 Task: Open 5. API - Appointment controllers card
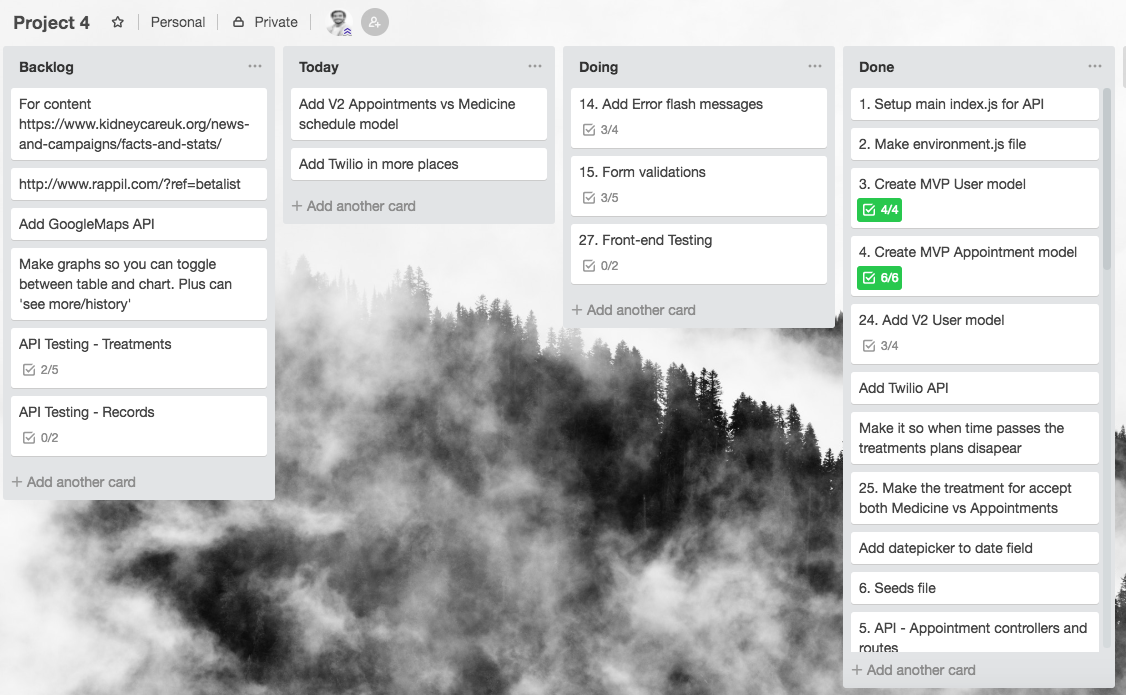974,633
